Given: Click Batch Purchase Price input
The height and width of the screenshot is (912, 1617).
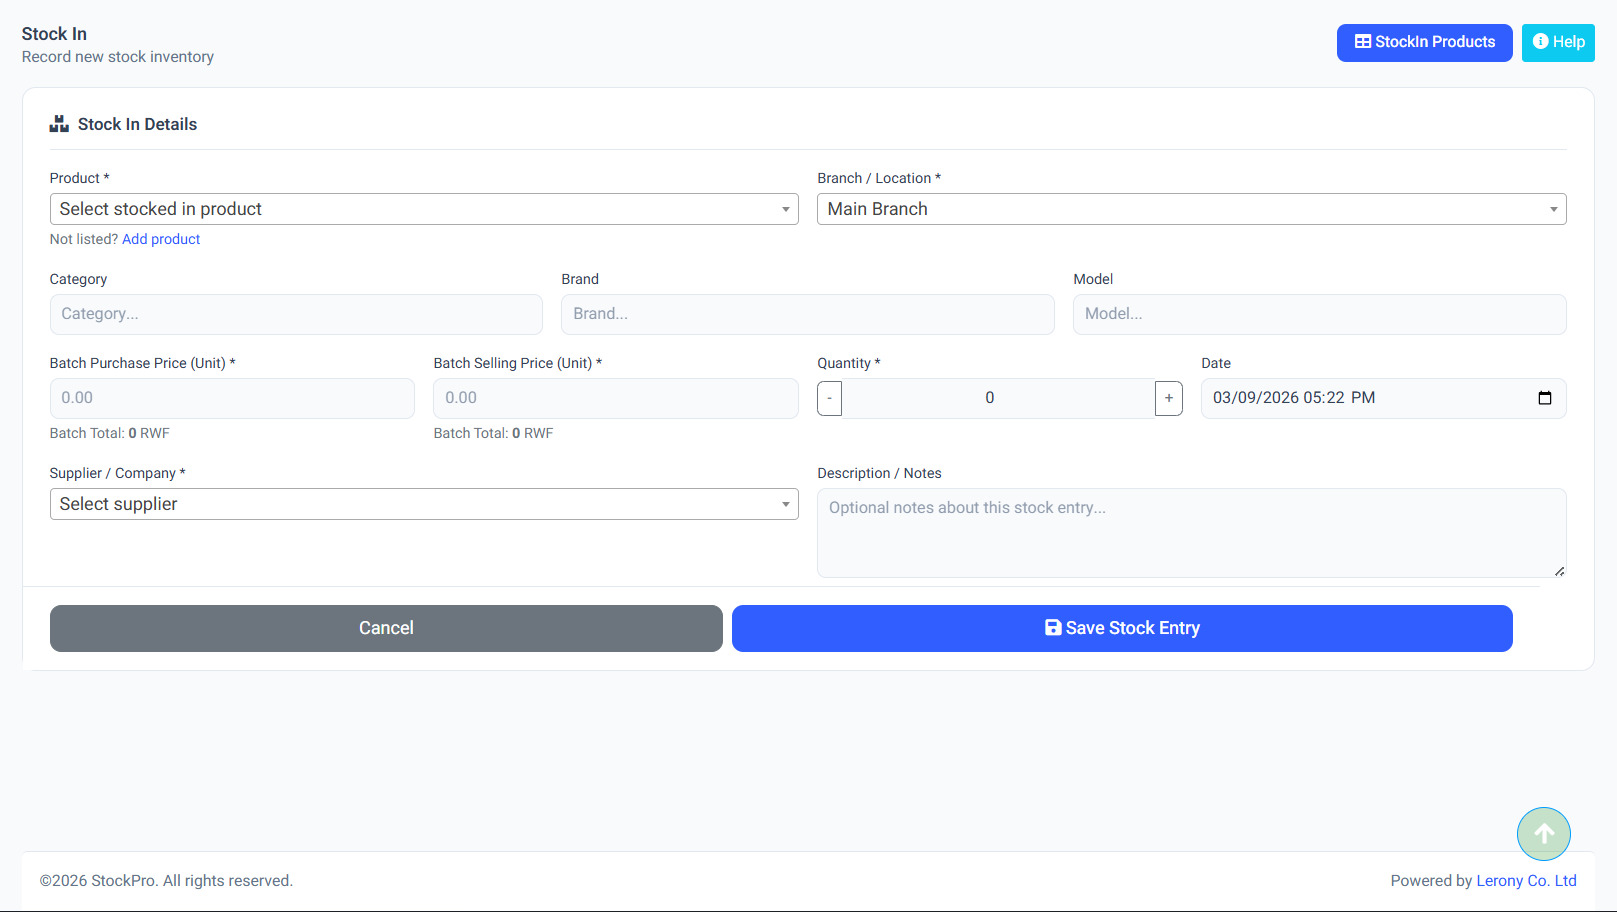Looking at the screenshot, I should [232, 398].
